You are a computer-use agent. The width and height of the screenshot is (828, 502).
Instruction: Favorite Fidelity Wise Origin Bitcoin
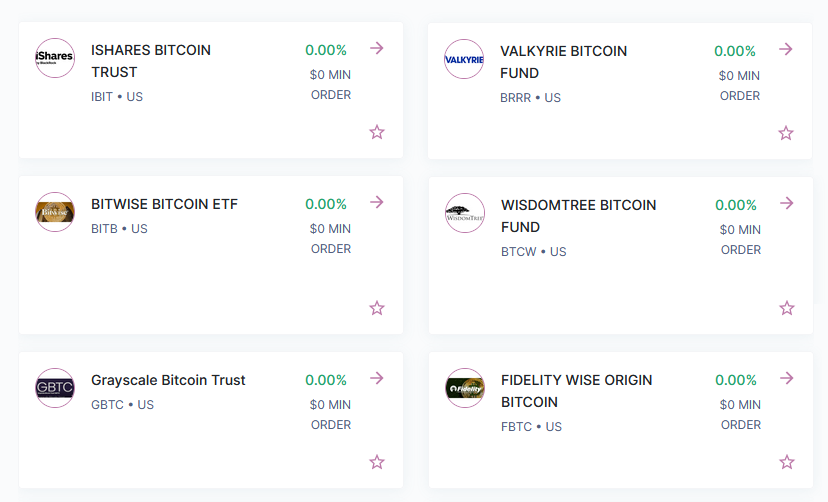tap(787, 462)
